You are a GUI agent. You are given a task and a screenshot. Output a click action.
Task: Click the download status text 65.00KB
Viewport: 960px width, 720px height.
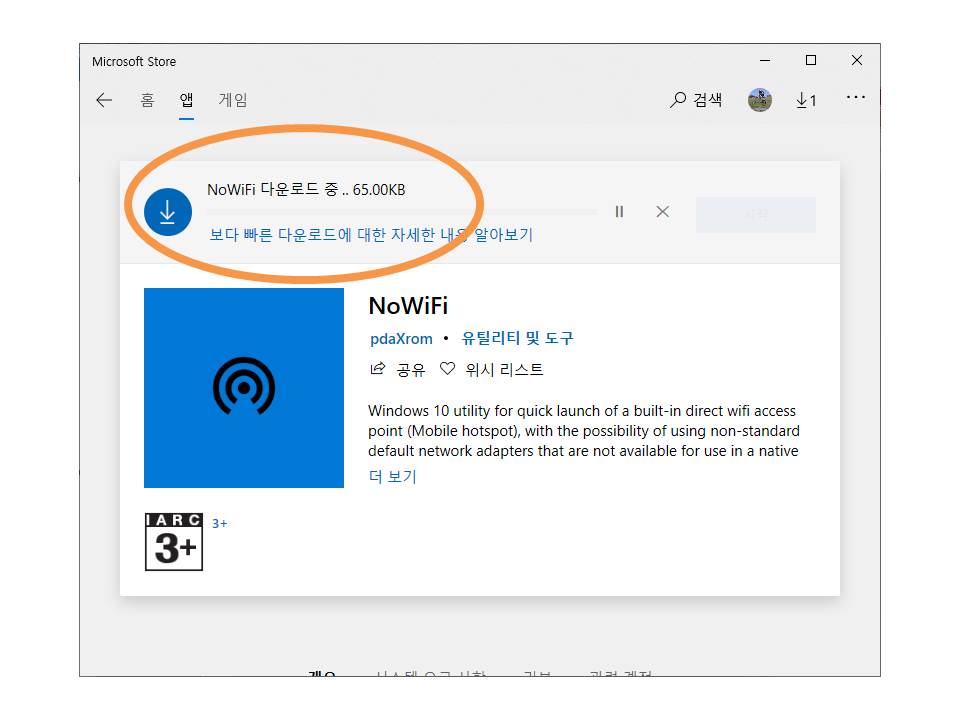(x=306, y=190)
